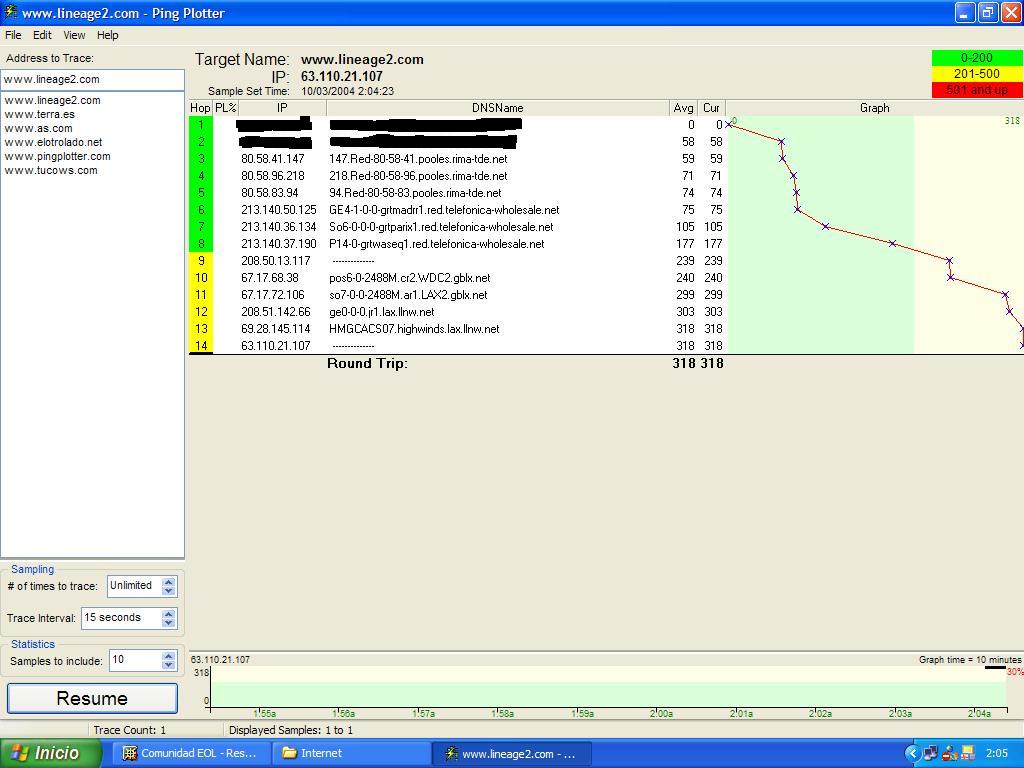Select www.tucows.com in the address list
1024x768 pixels.
[x=51, y=170]
